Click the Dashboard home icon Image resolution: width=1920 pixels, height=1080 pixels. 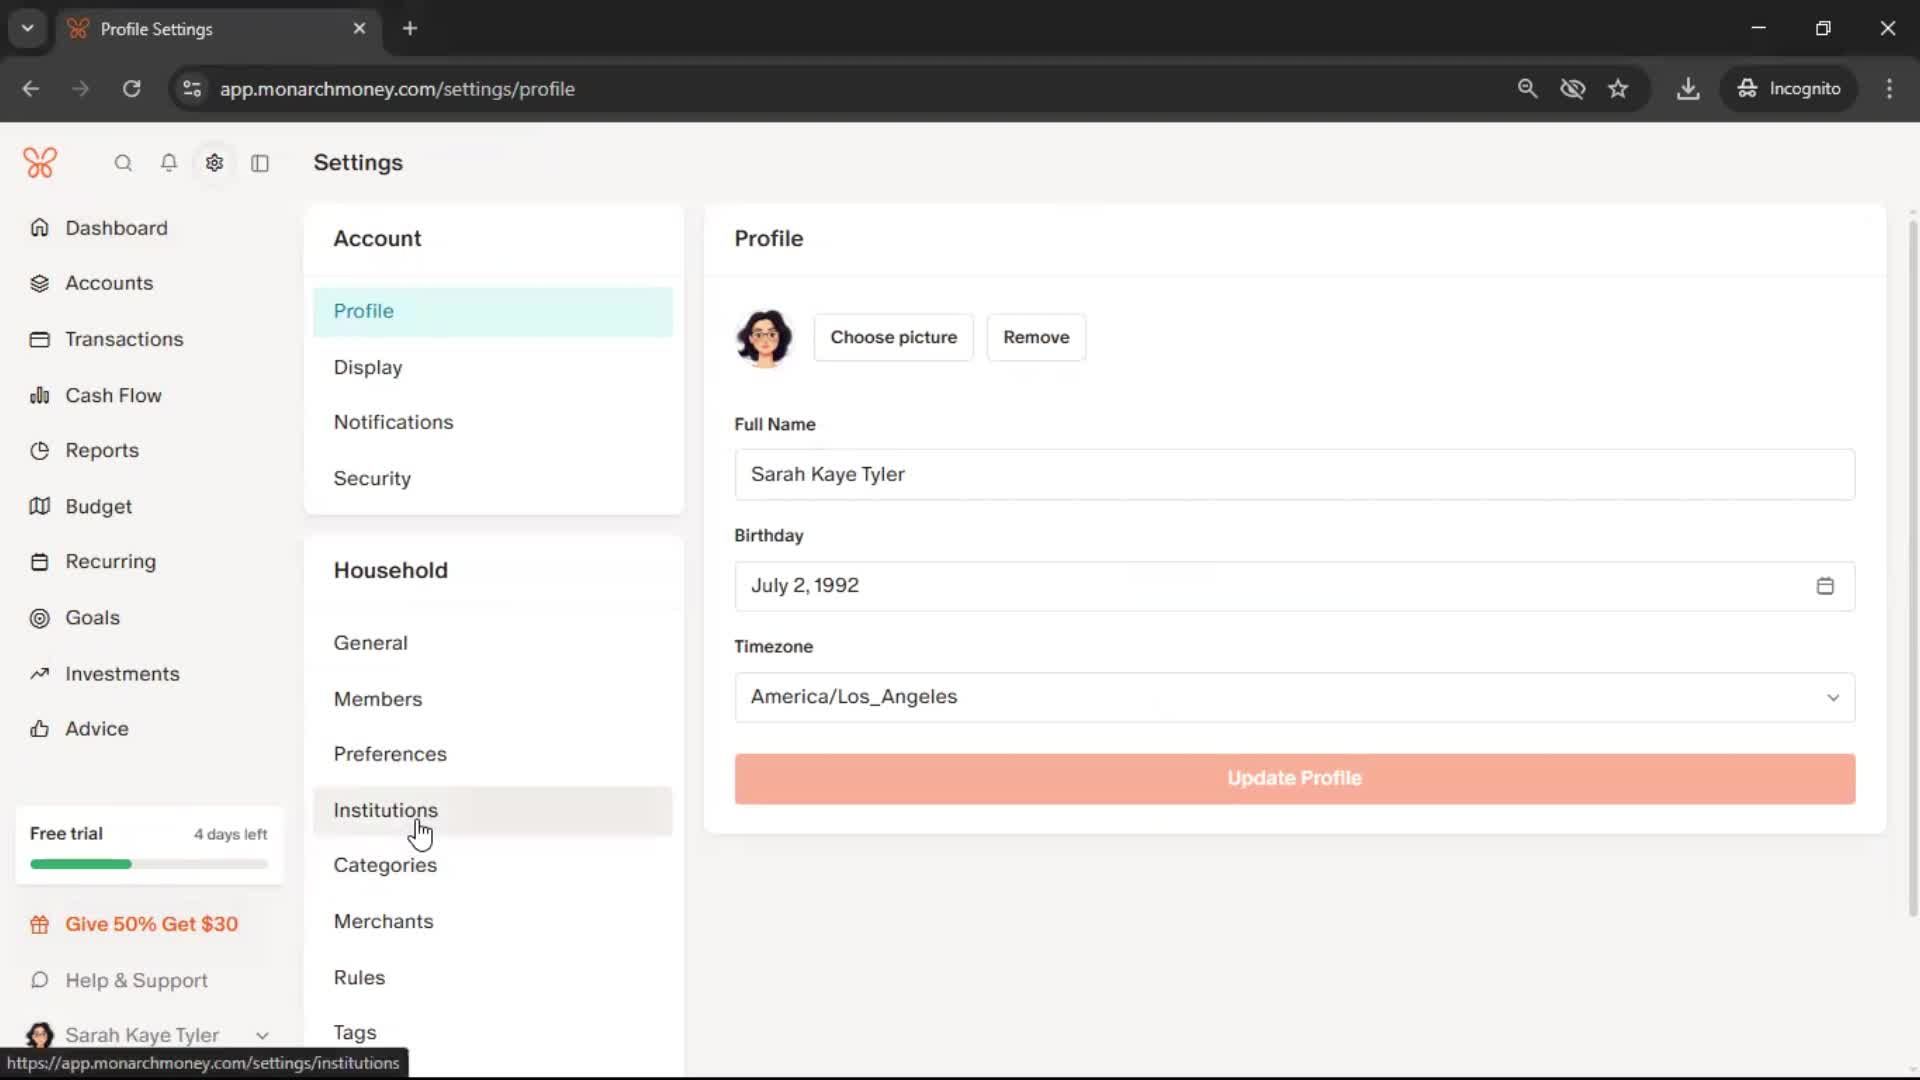pyautogui.click(x=40, y=228)
